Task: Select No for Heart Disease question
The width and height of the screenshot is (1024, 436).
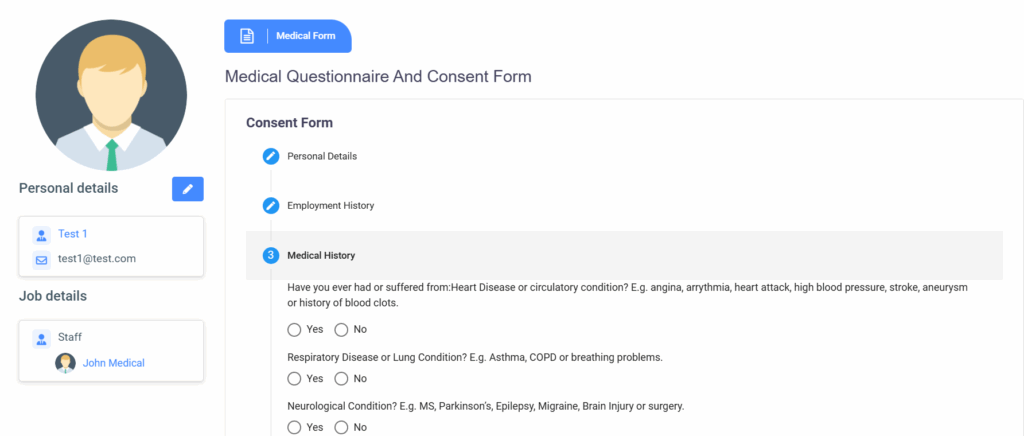Action: click(x=341, y=329)
